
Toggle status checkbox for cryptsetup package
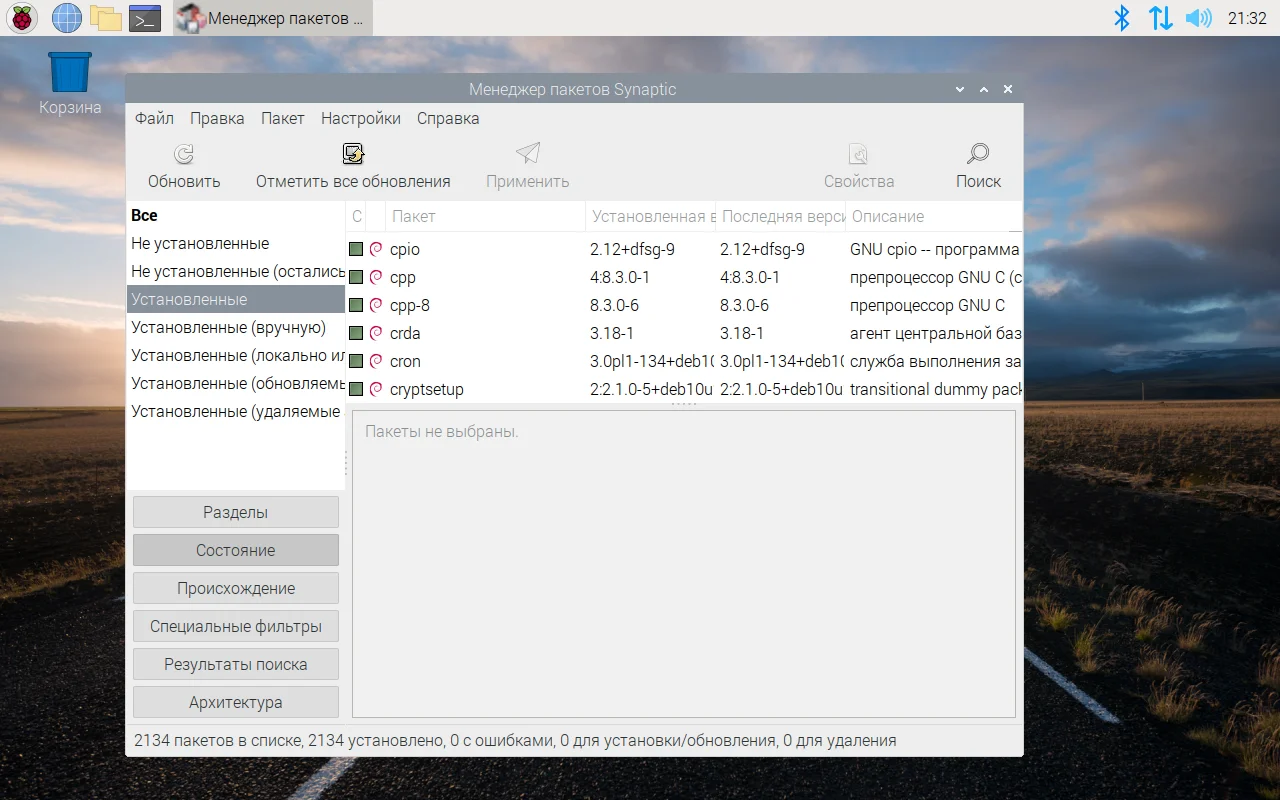click(356, 389)
